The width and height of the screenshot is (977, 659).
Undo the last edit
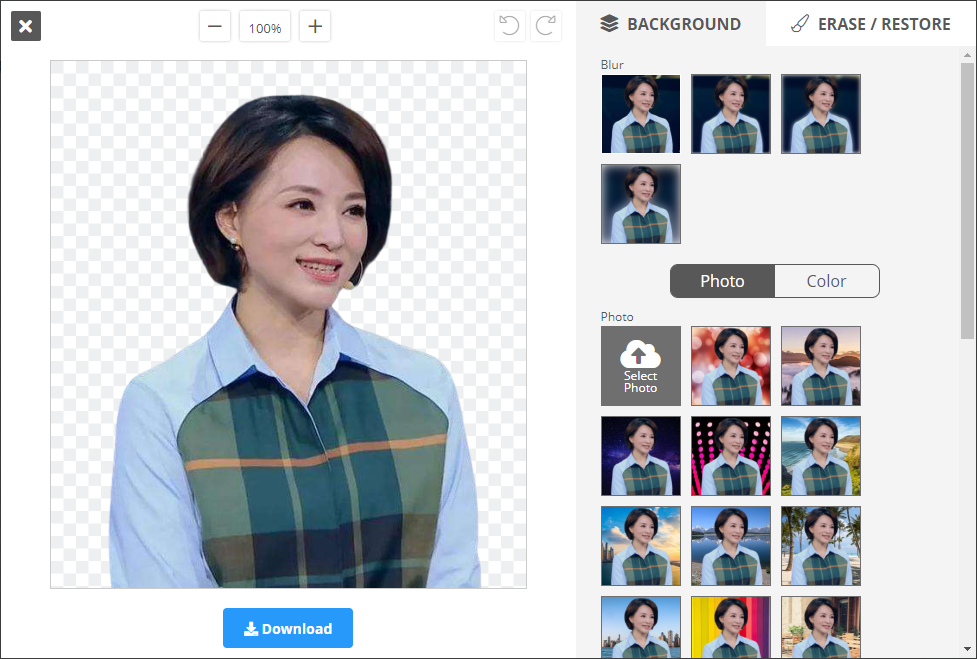(509, 26)
